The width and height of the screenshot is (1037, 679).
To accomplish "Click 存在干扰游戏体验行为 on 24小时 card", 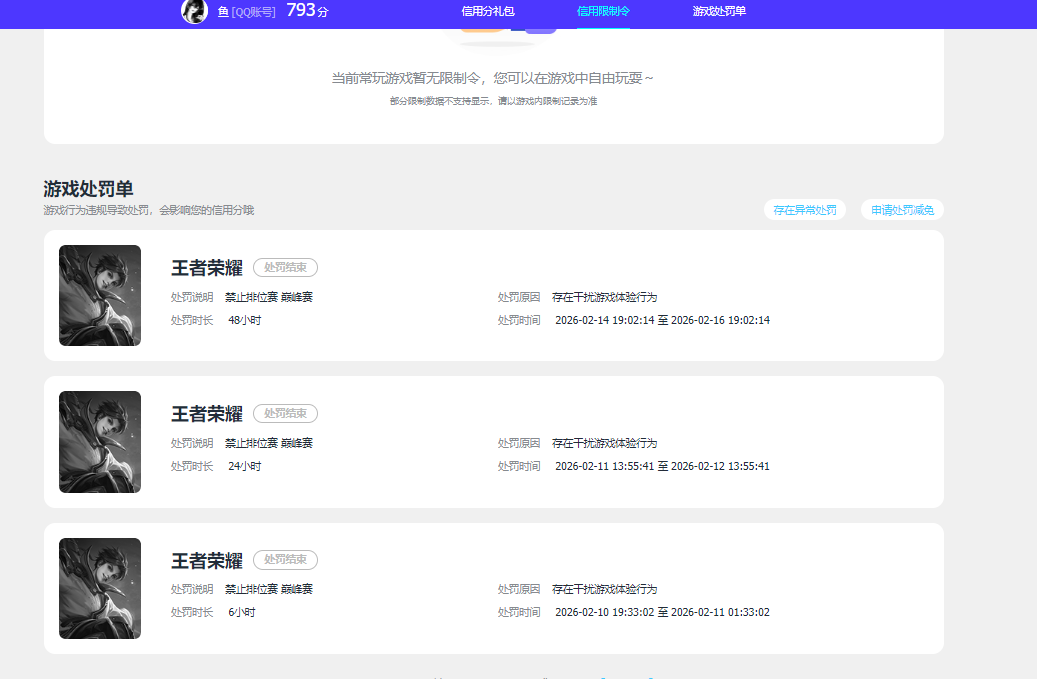I will pos(604,443).
